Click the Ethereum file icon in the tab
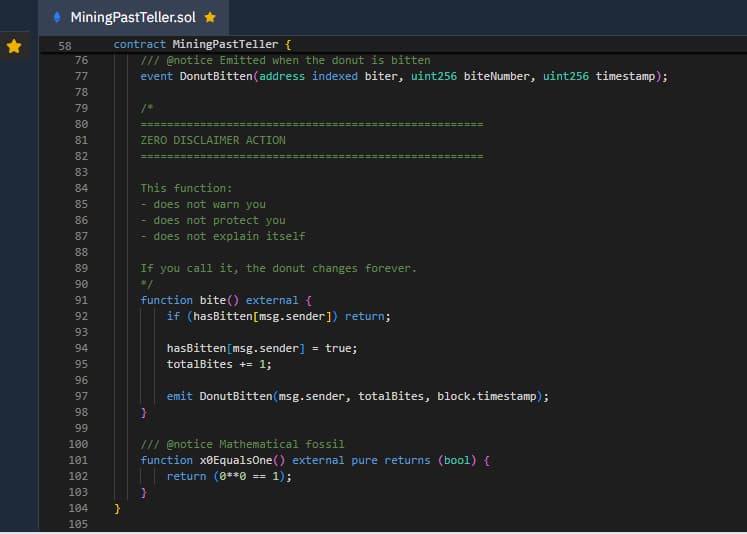Viewport: 747px width, 534px height. pyautogui.click(x=57, y=17)
